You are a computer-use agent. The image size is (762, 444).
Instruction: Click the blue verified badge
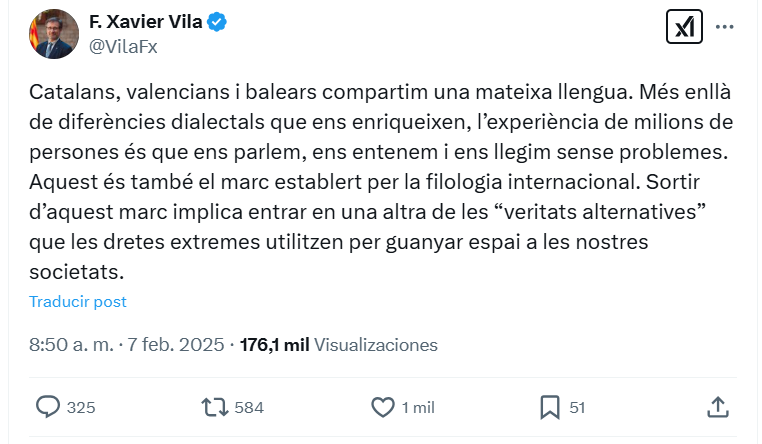click(216, 21)
